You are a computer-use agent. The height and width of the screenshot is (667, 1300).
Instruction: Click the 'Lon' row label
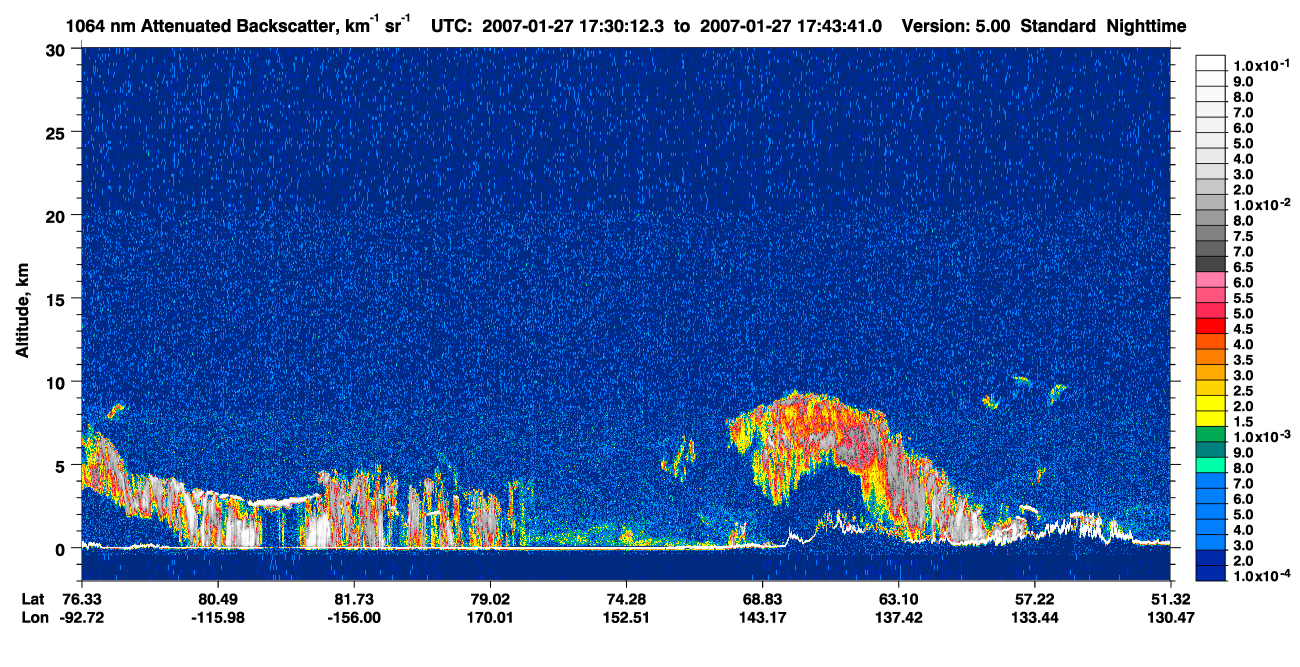coord(34,617)
